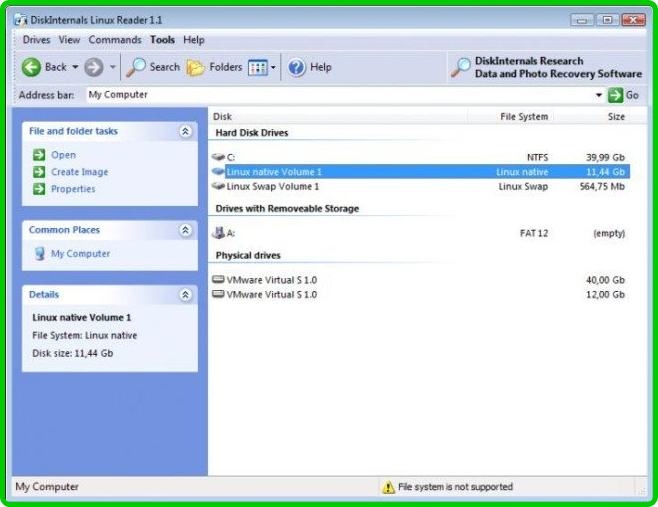The width and height of the screenshot is (658, 507).
Task: Select the VMware Virtual S 1.0 name, 12,00 Gb row
Action: pos(272,295)
